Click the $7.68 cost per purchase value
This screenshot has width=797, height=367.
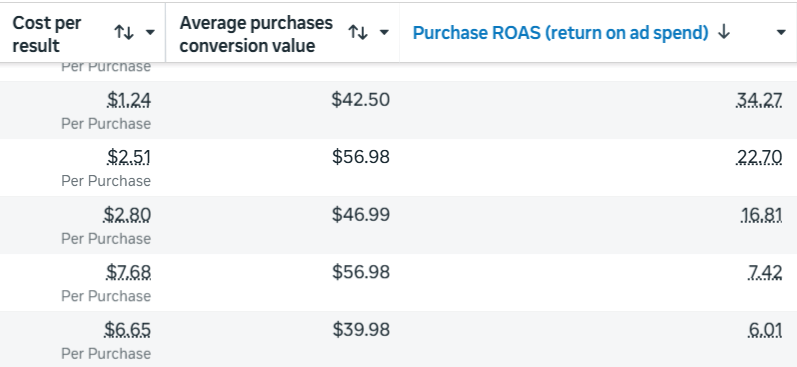(128, 272)
